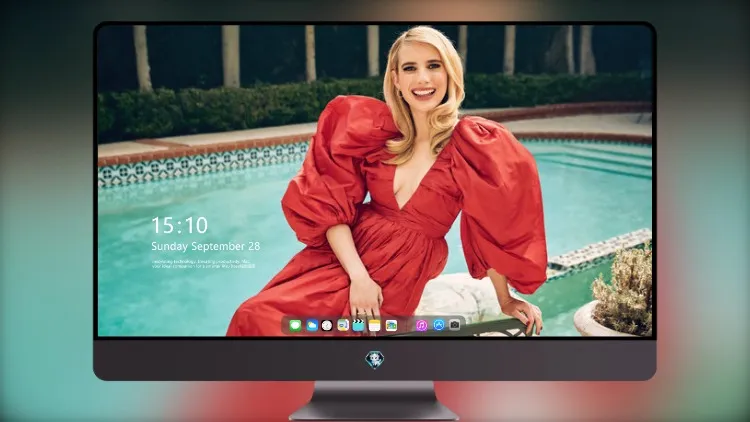Launch the Camera app from the dock
This screenshot has width=750, height=422.
455,325
